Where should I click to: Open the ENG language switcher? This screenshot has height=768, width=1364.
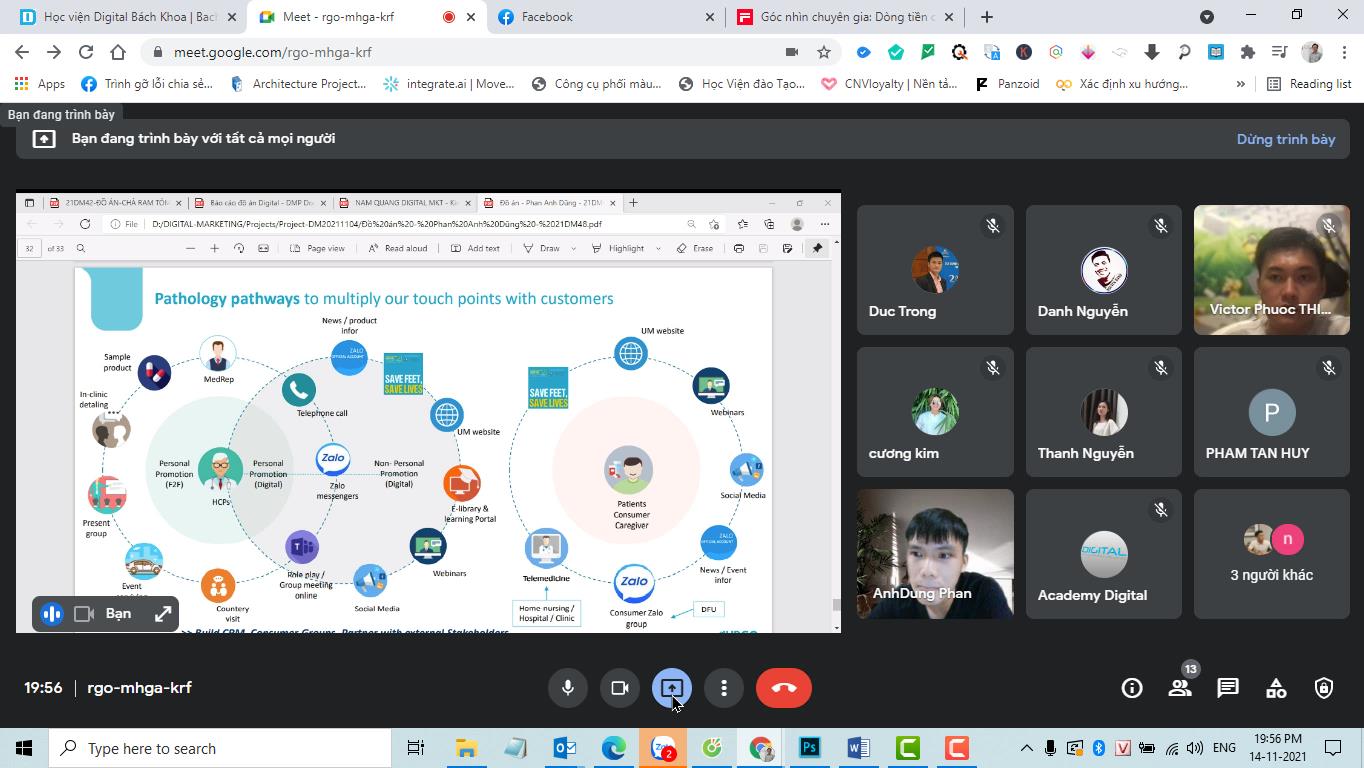pyautogui.click(x=1224, y=748)
